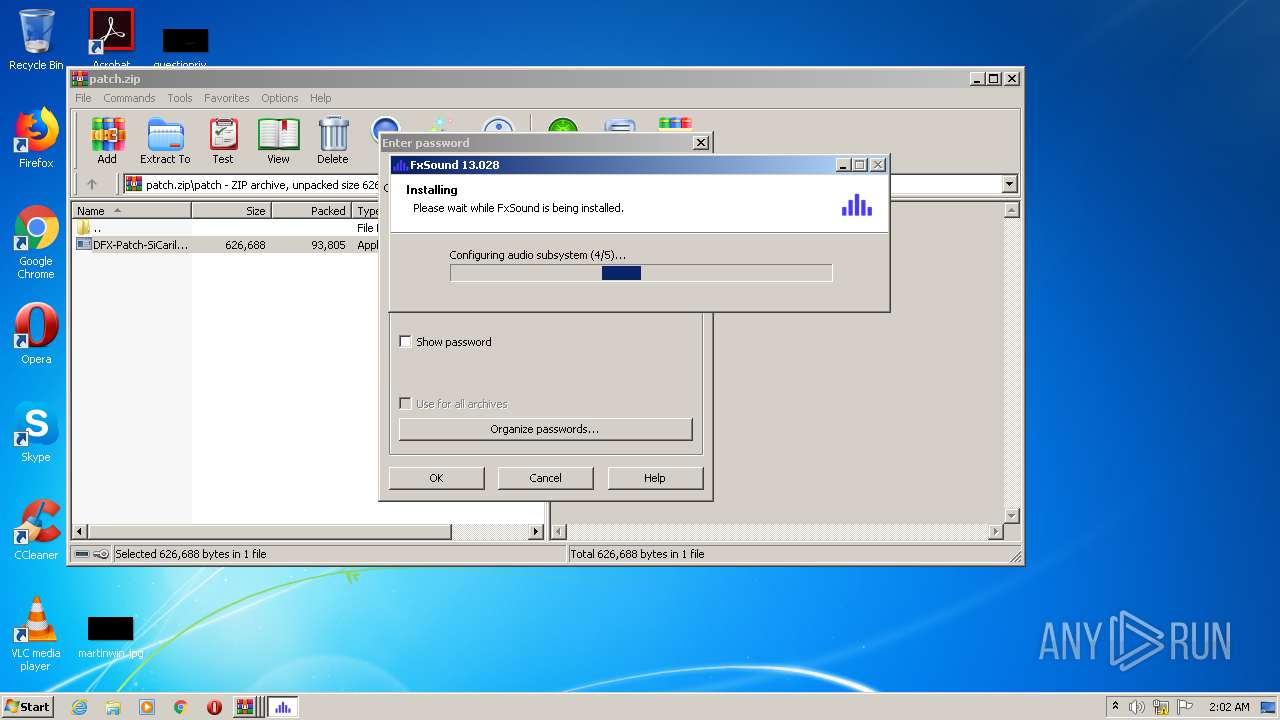
Task: Click the "Total 626,688 bytes in 1 file" status text
Action: (x=637, y=554)
